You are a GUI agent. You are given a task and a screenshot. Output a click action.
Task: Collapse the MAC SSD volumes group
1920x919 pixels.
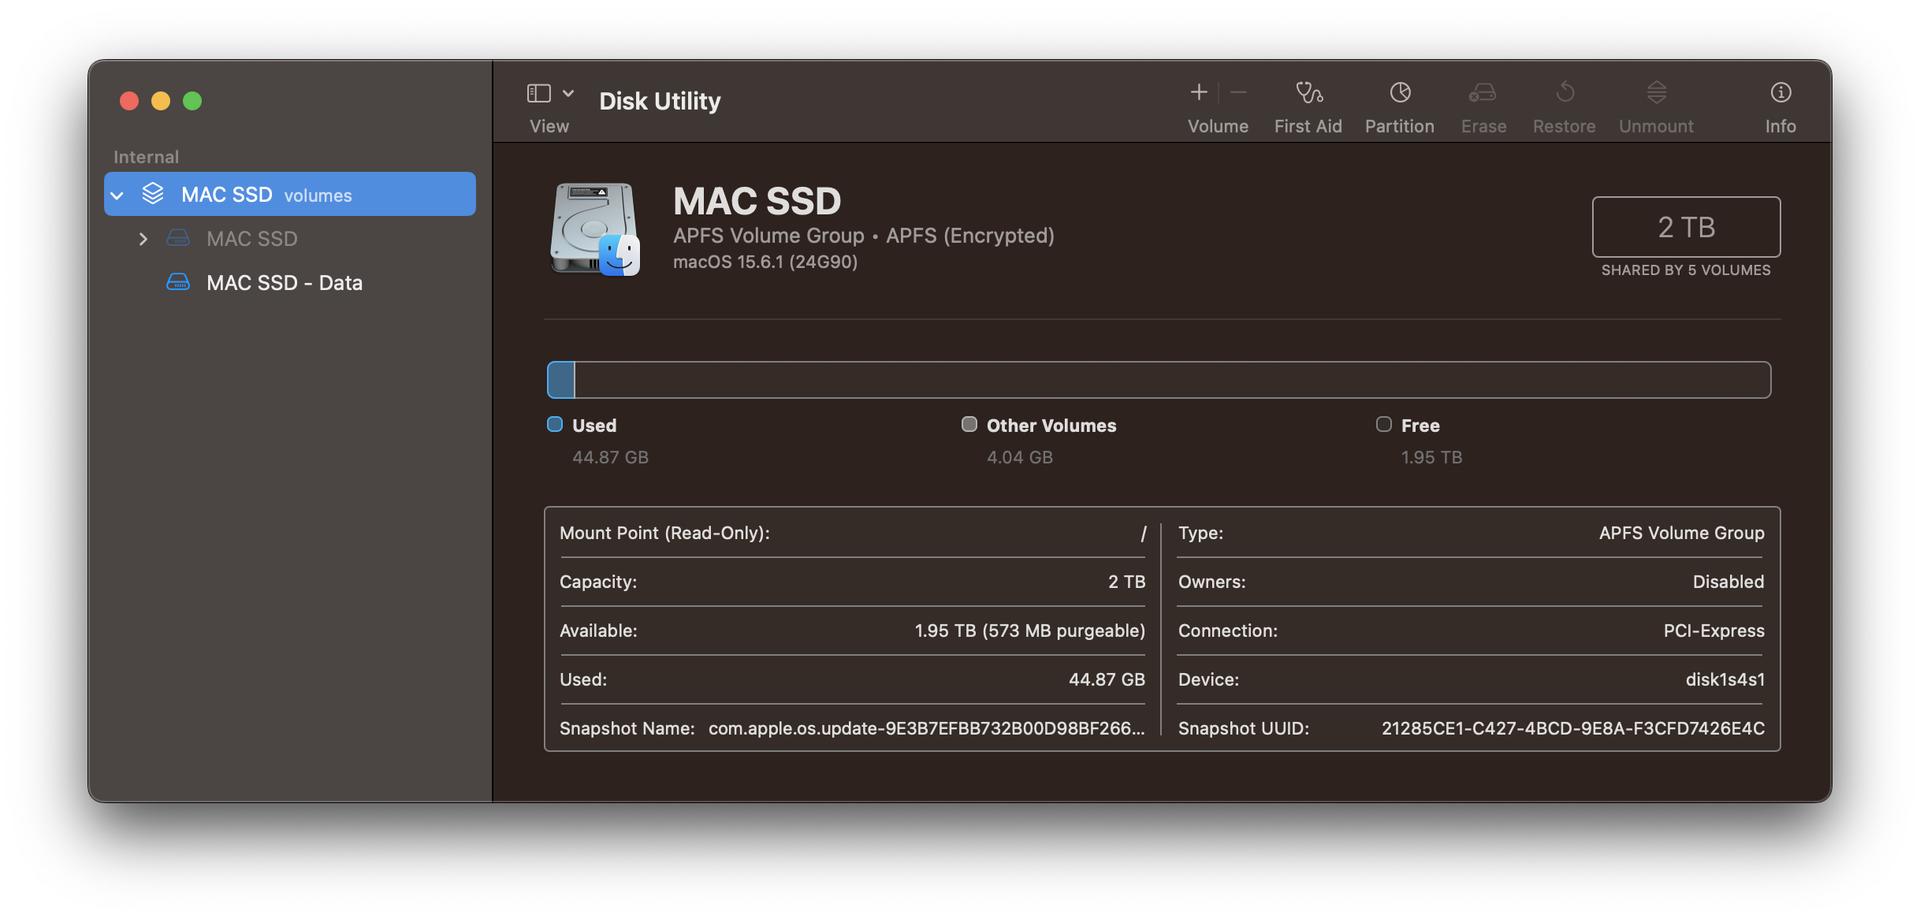pyautogui.click(x=118, y=195)
